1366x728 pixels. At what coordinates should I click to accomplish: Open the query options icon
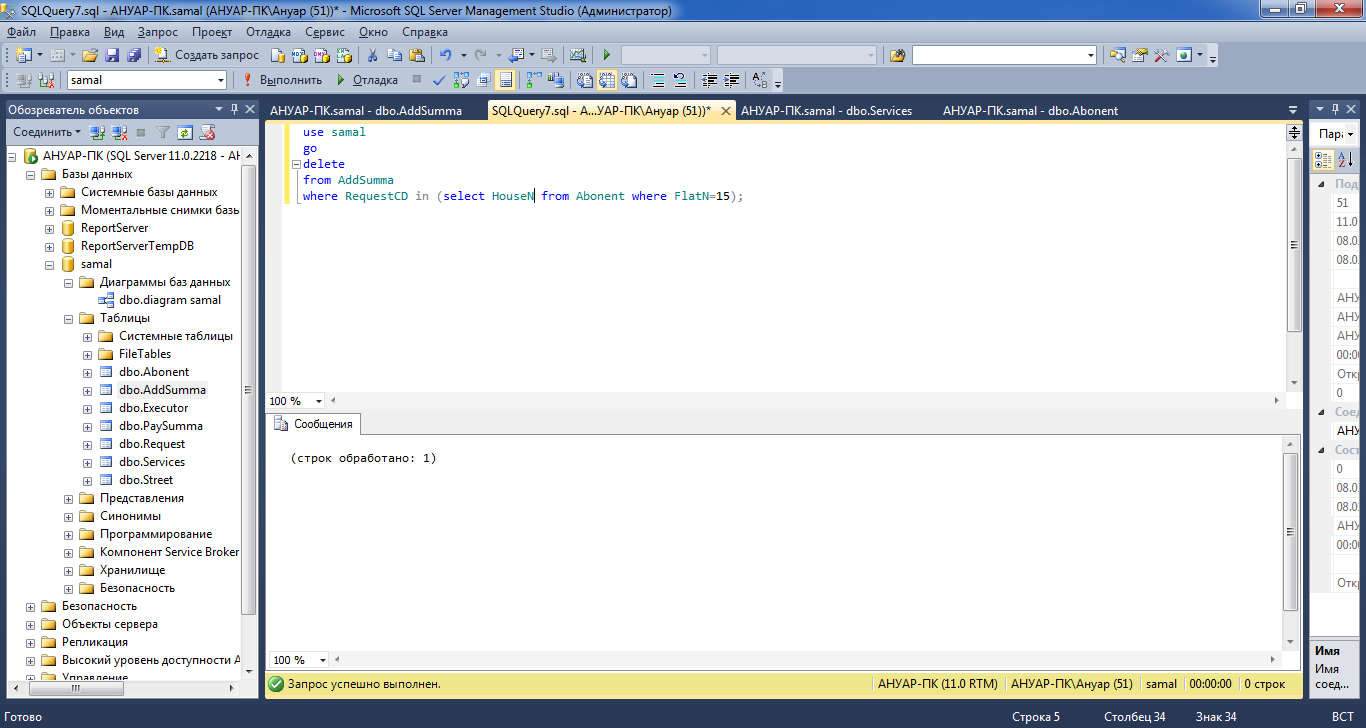pos(483,80)
